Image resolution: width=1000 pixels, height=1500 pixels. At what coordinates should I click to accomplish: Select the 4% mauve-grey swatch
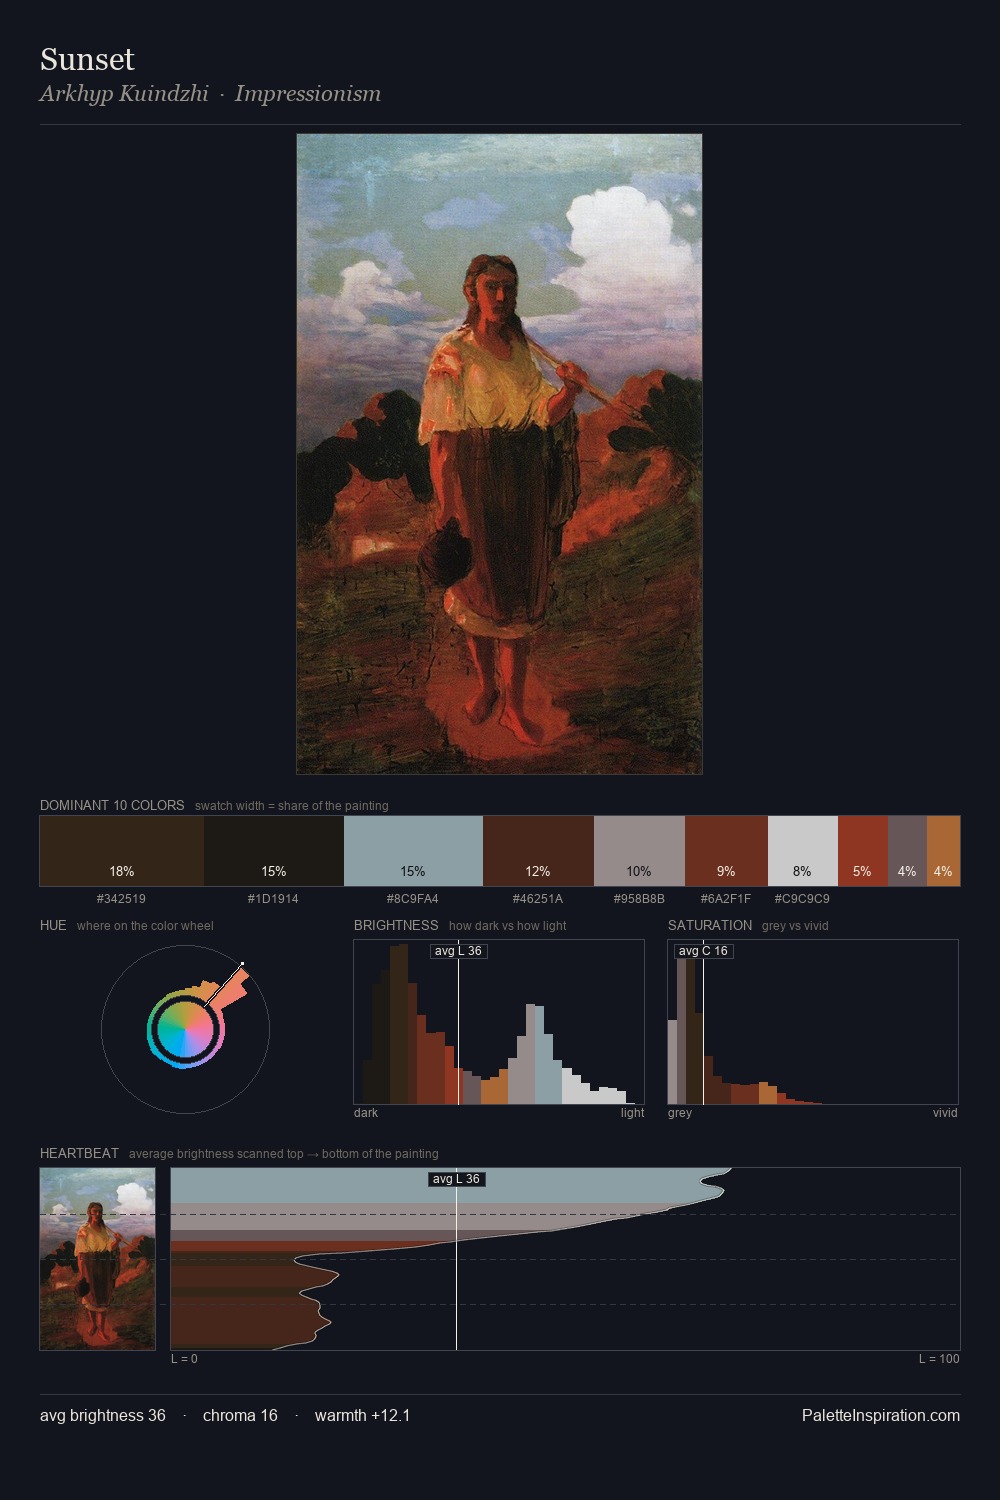907,851
